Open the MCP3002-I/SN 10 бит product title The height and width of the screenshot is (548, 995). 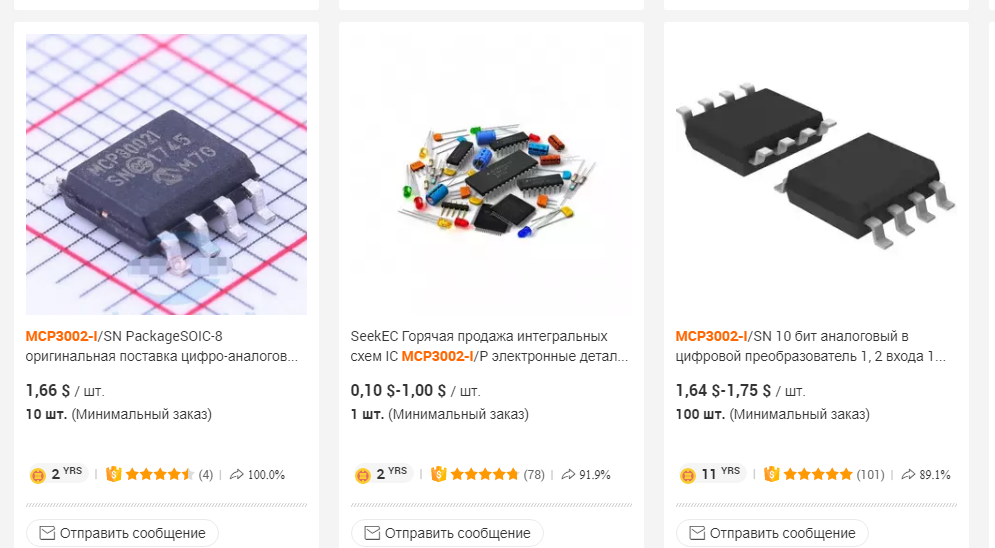pos(811,346)
